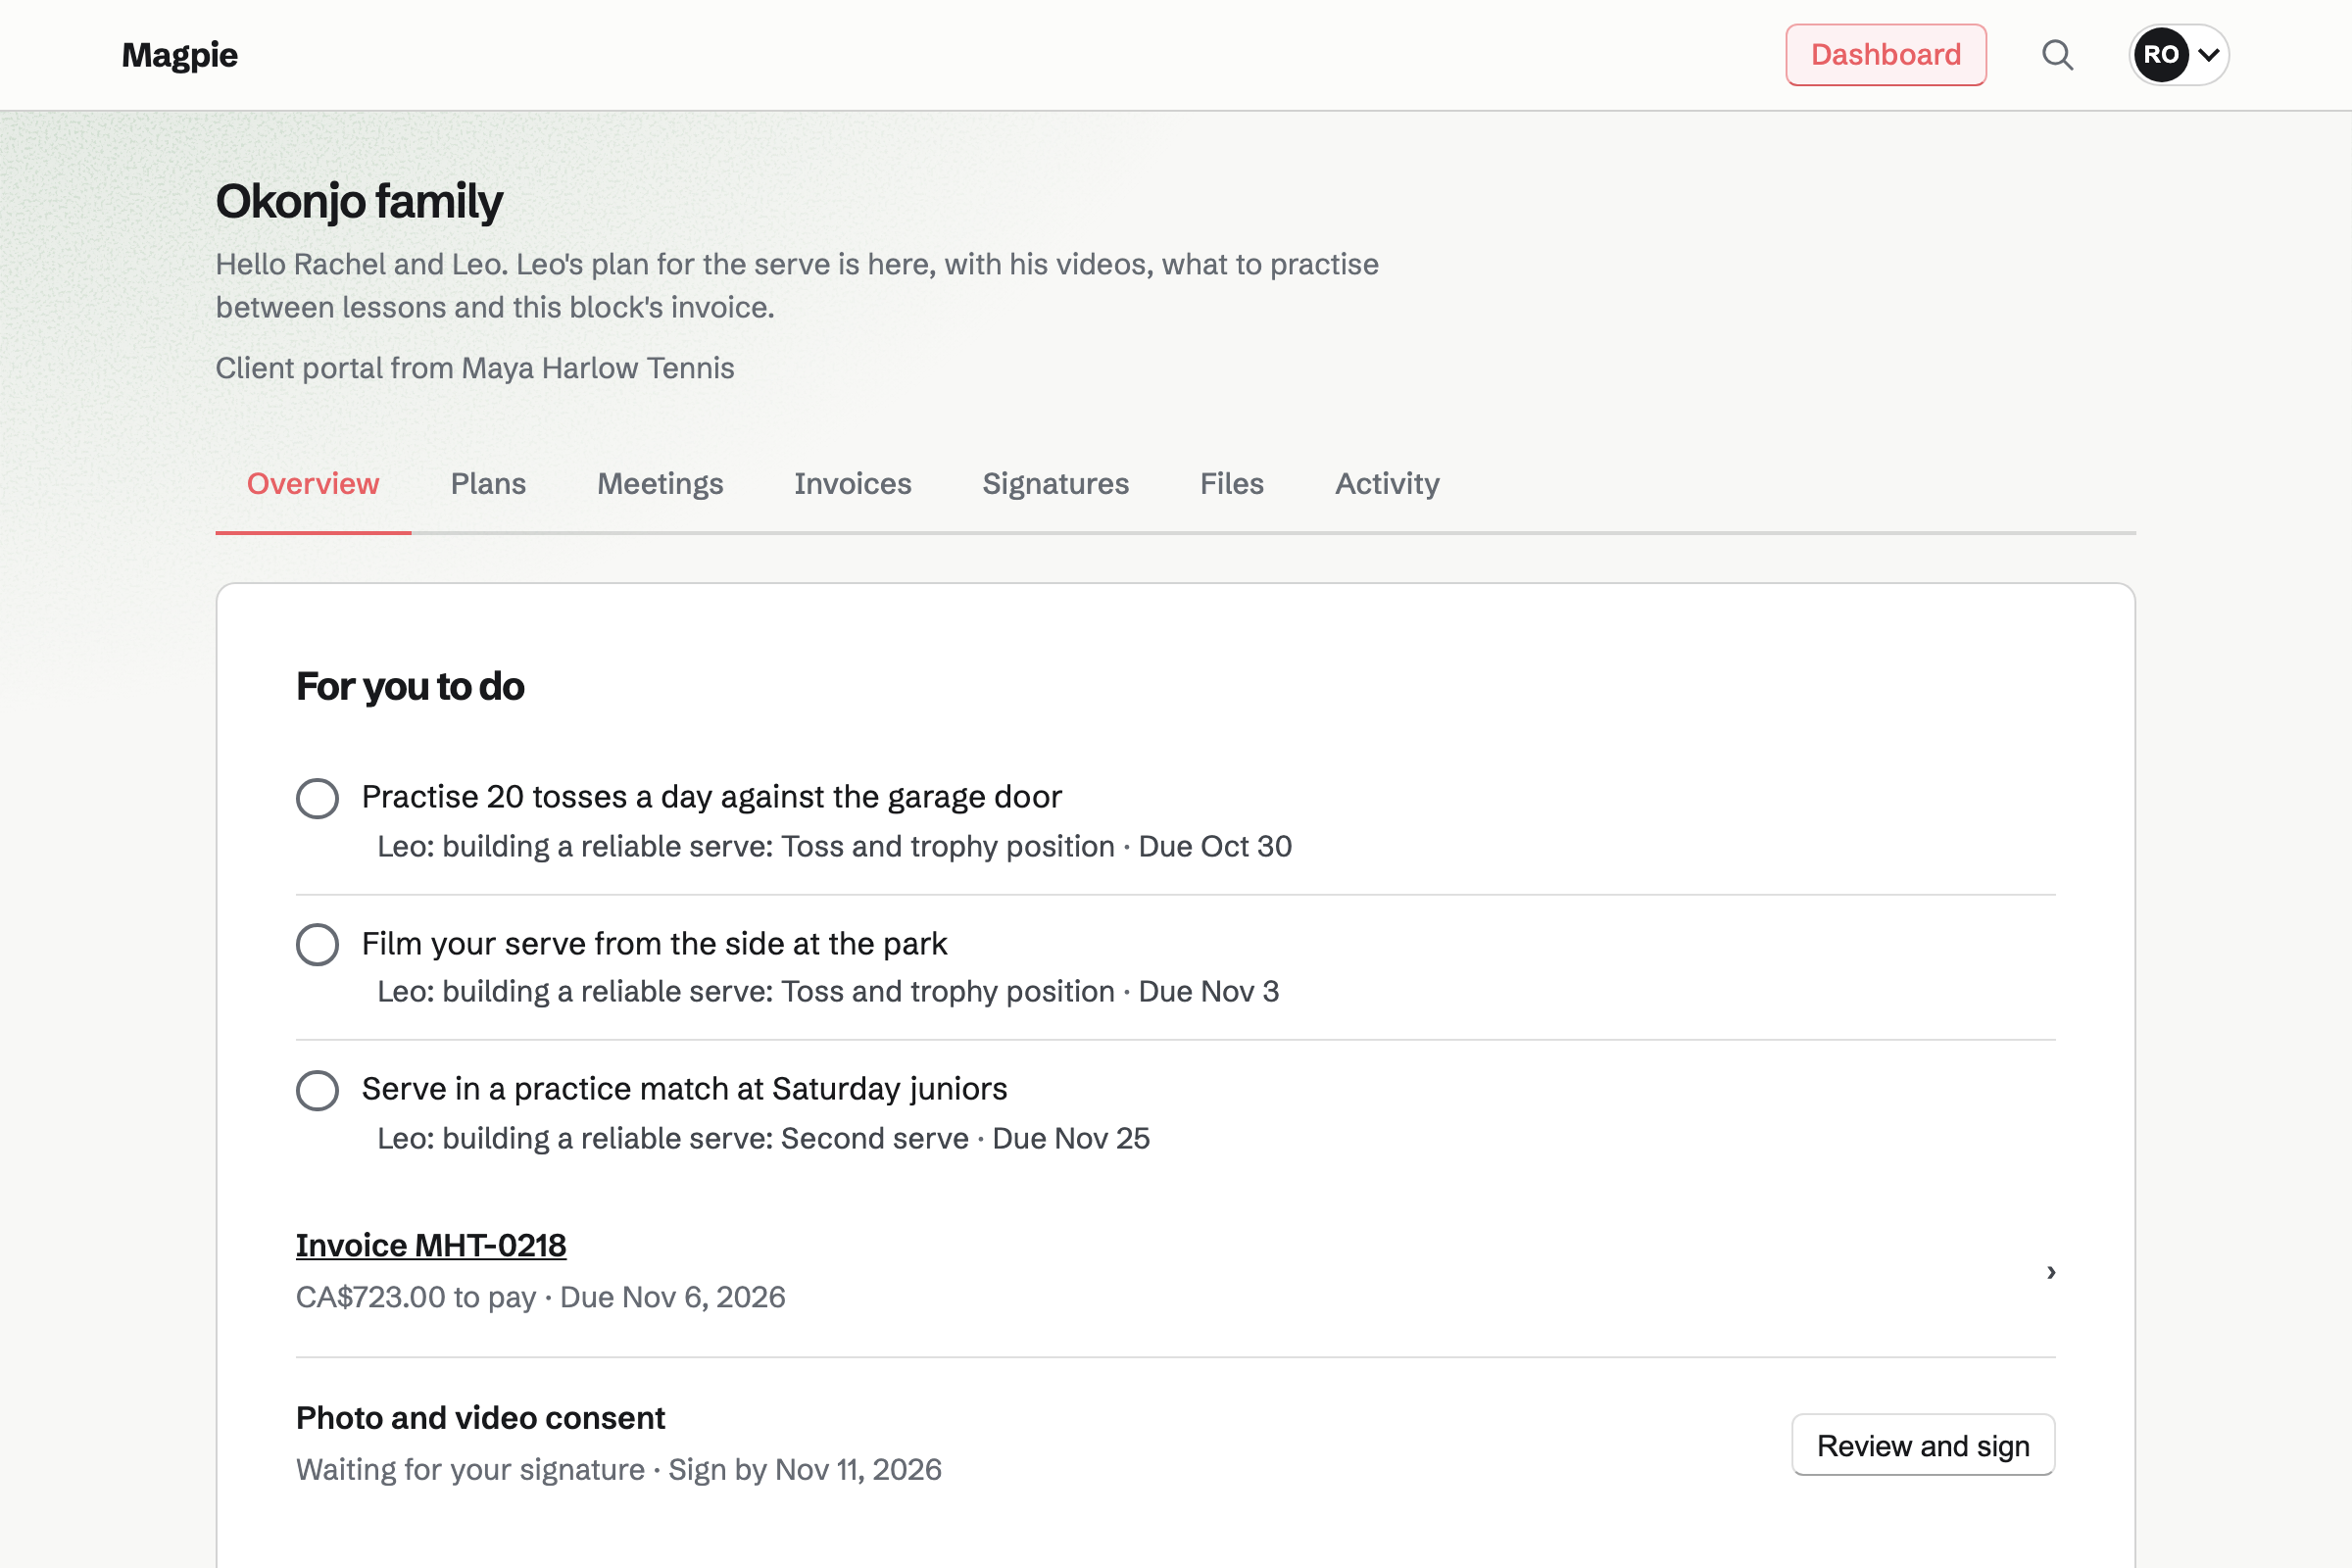Click 'Film your serve from the side at the park'
This screenshot has width=2352, height=1568.
point(654,944)
